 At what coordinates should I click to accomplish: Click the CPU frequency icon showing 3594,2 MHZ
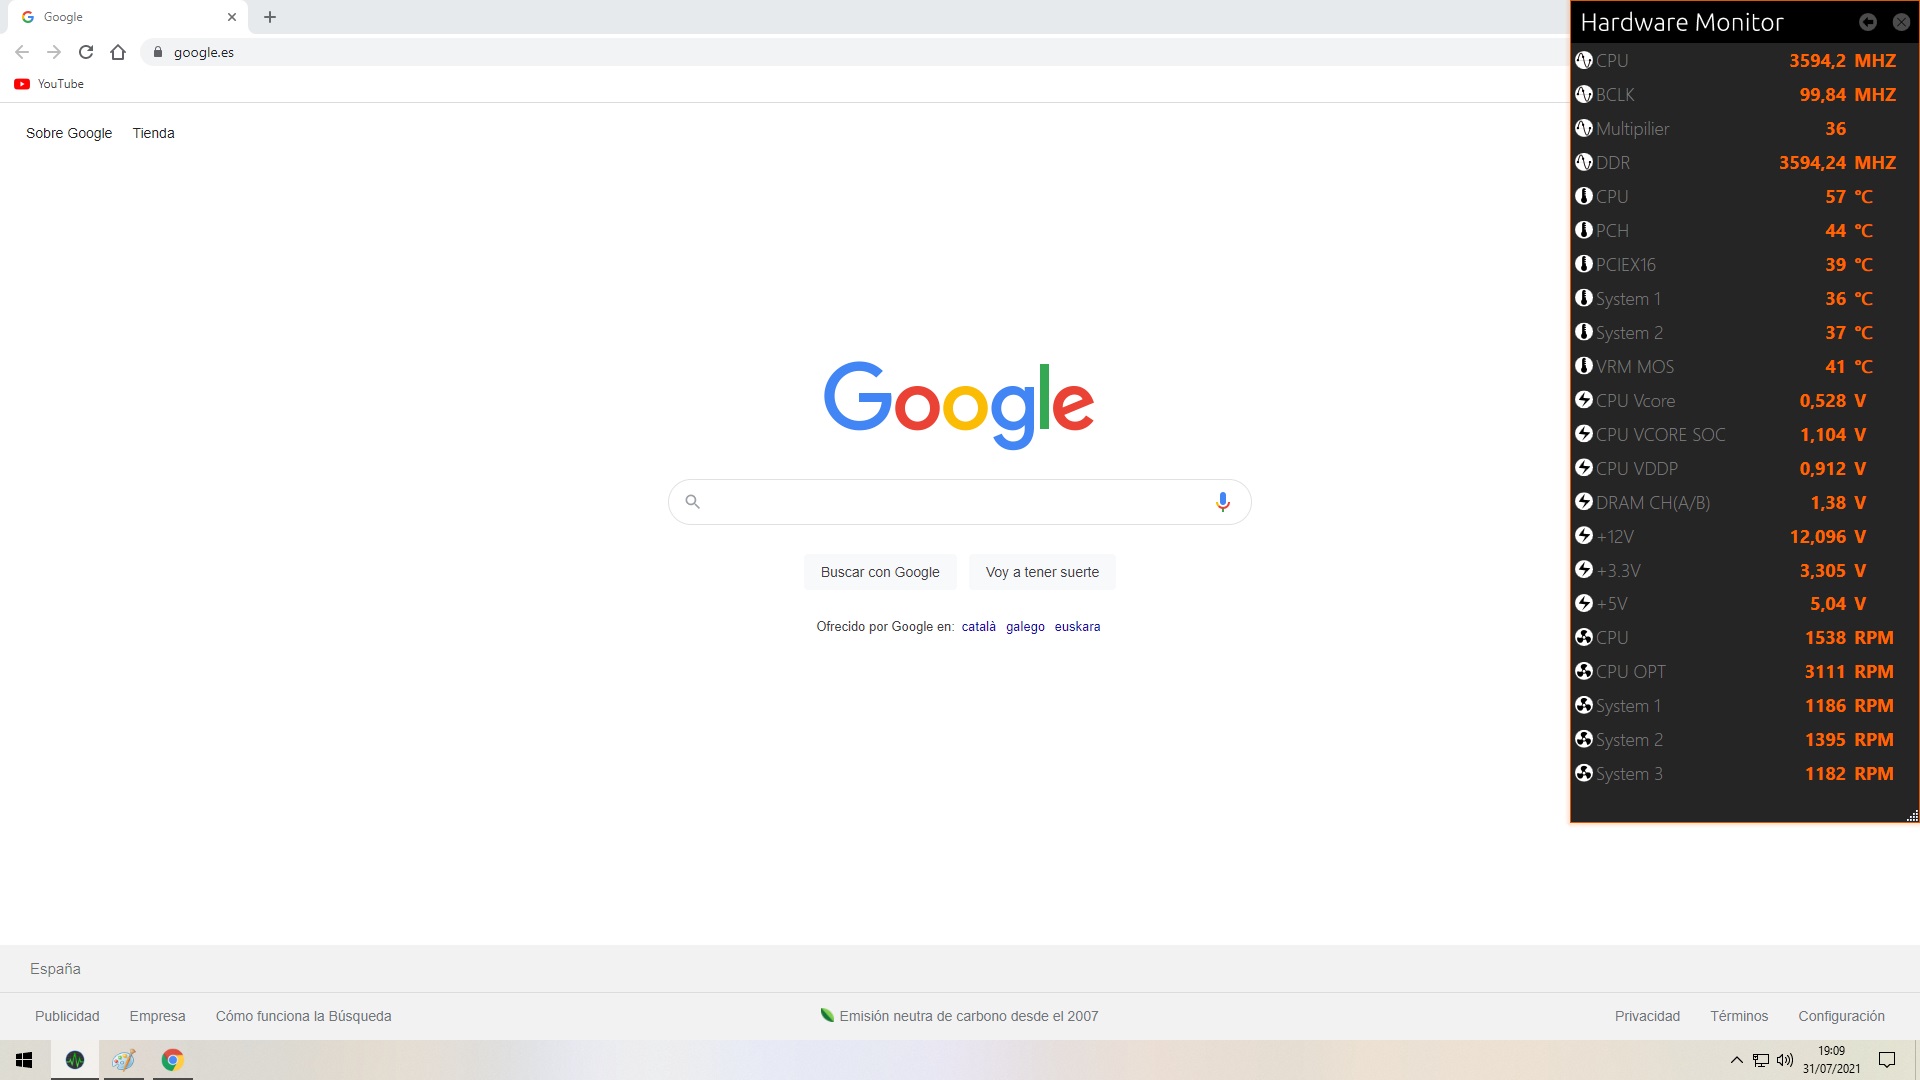[x=1584, y=61]
